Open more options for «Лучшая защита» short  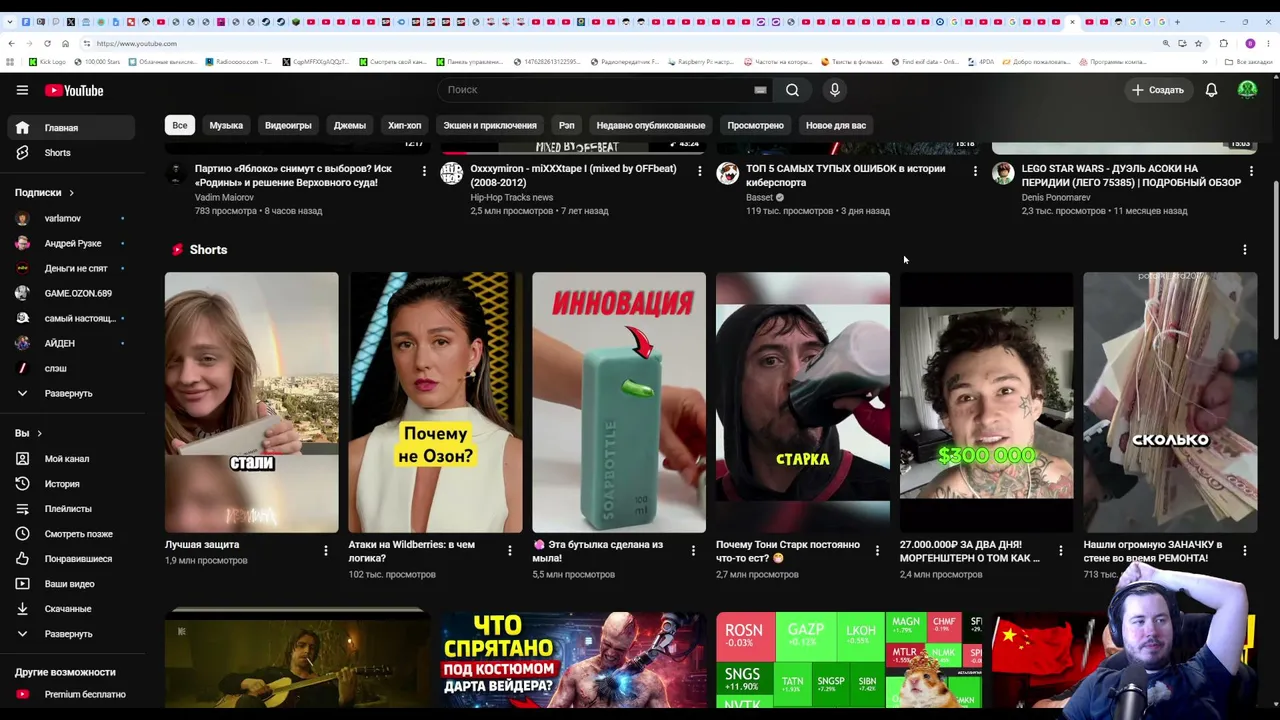point(325,550)
